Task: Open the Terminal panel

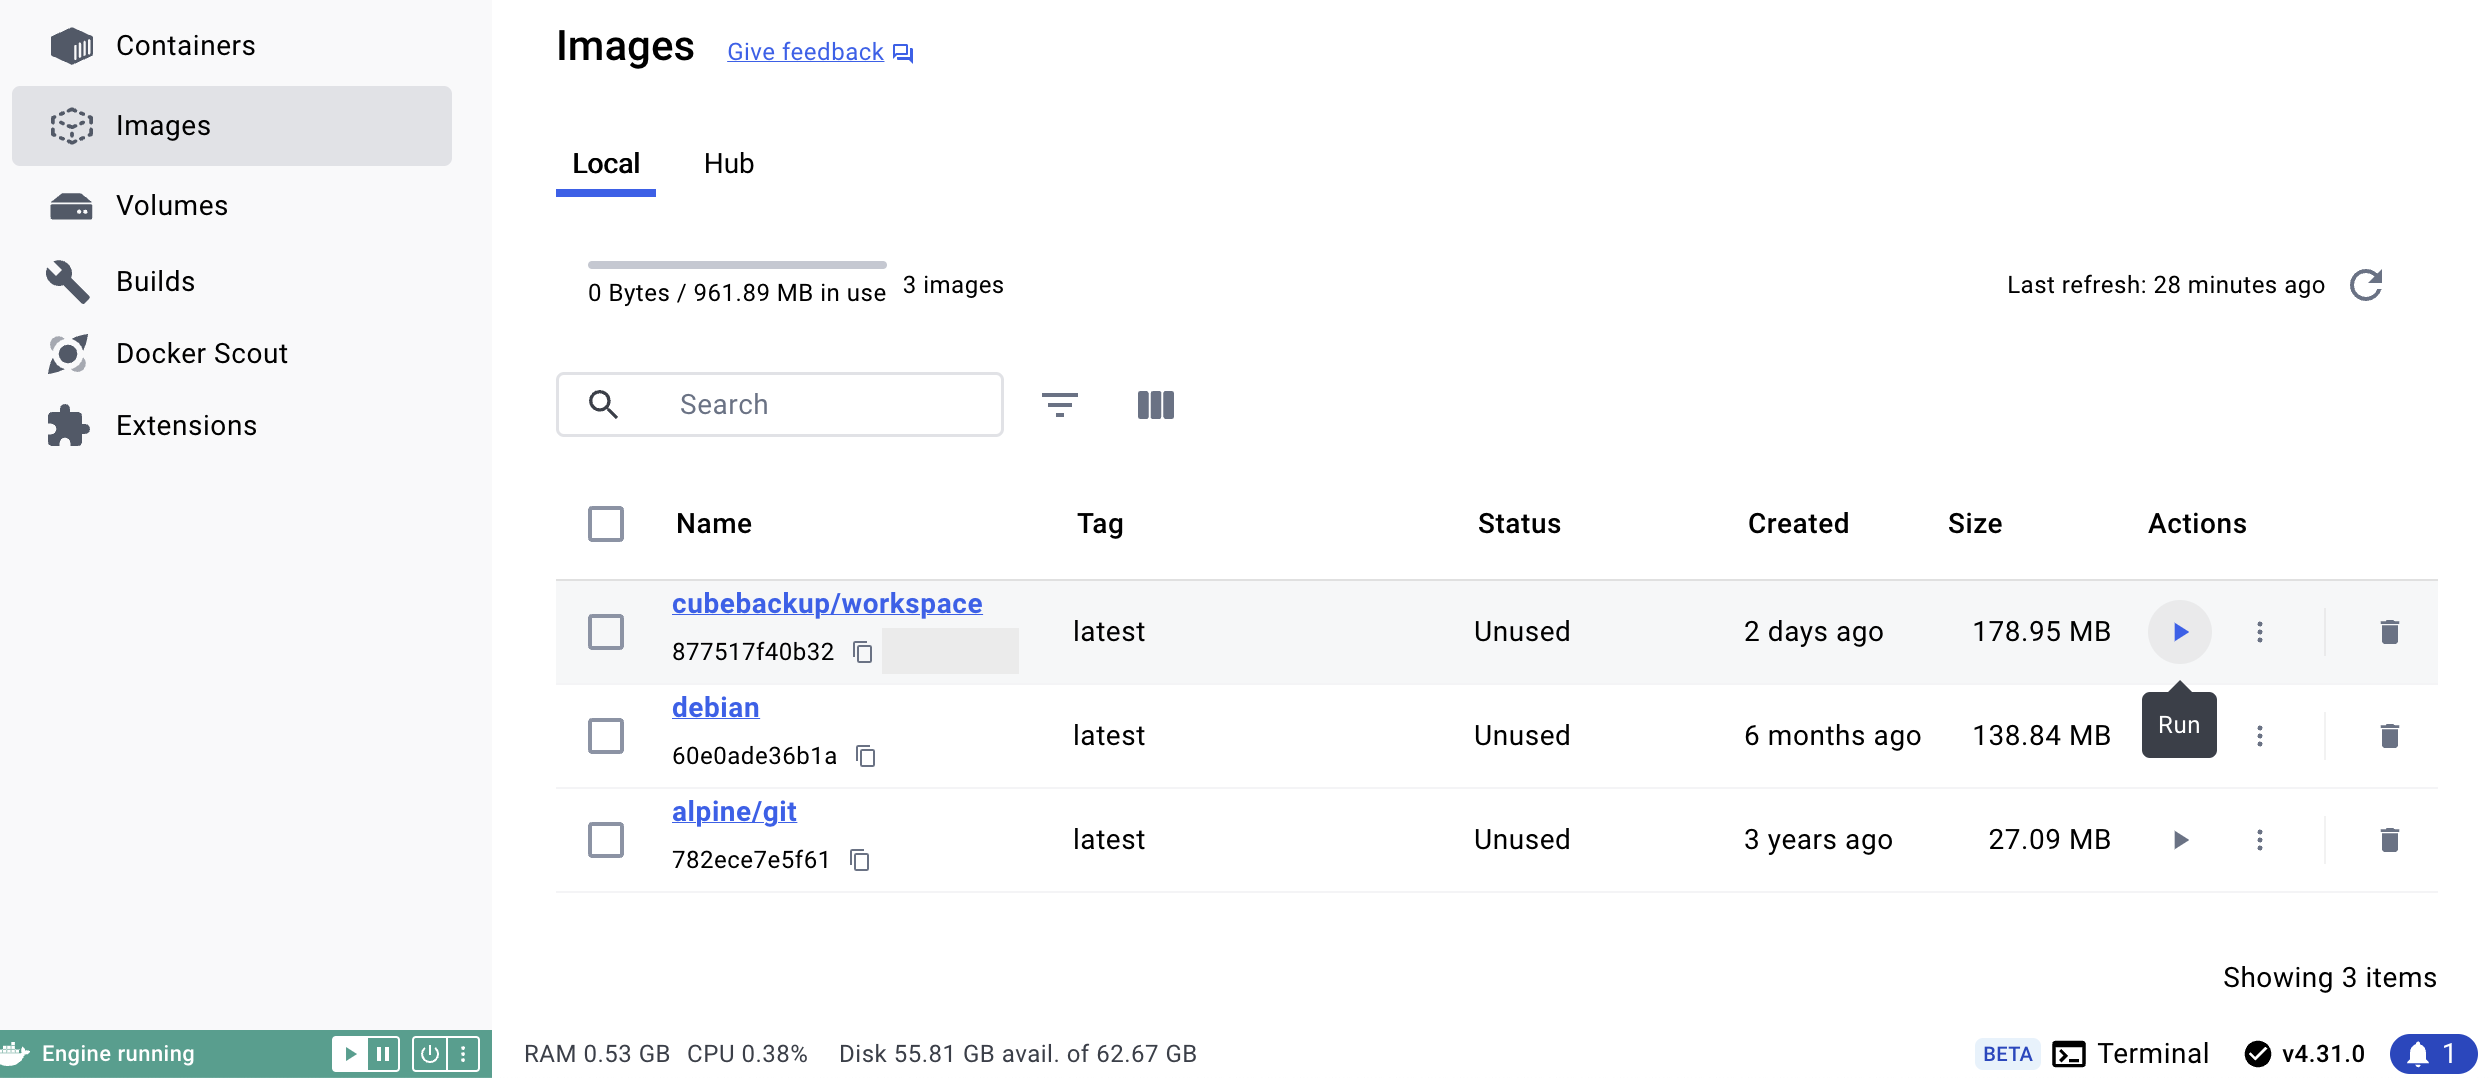Action: pos(2131,1054)
